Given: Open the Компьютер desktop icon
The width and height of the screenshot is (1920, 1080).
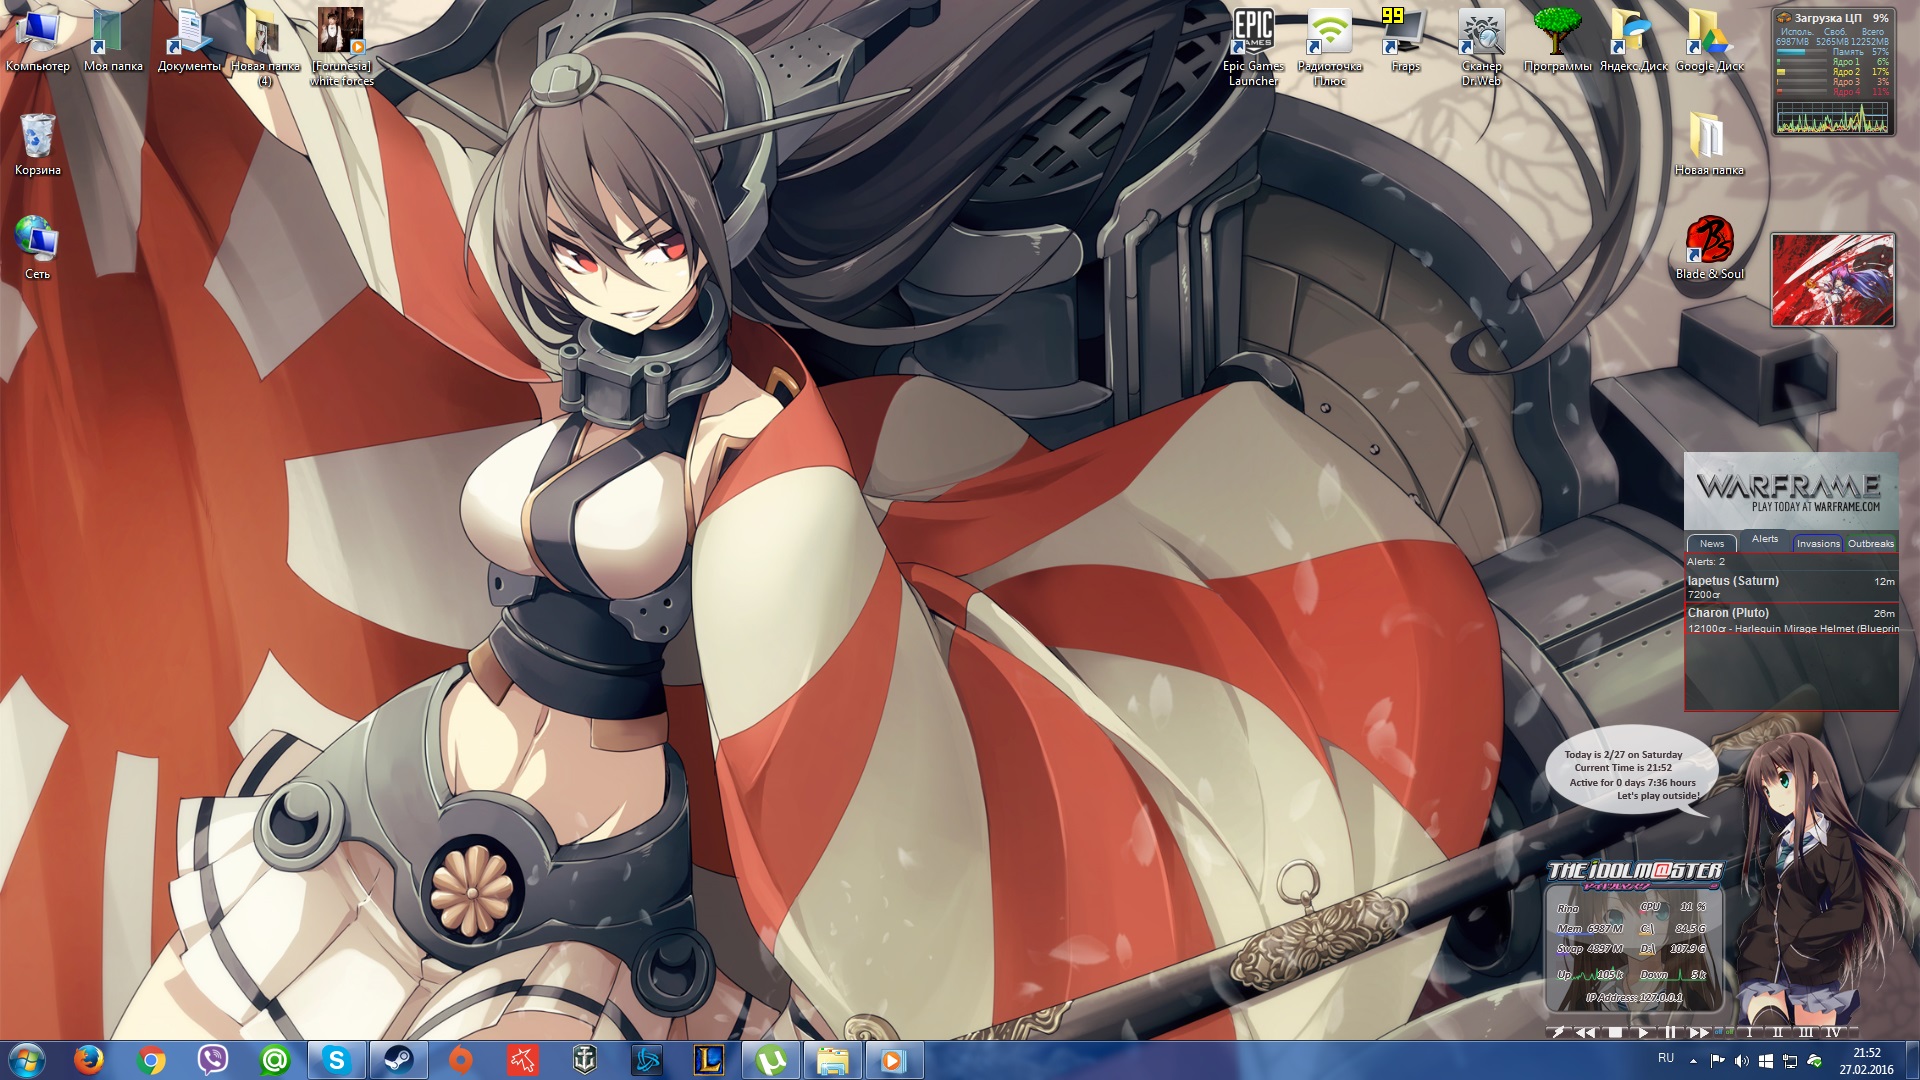Looking at the screenshot, I should (38, 41).
